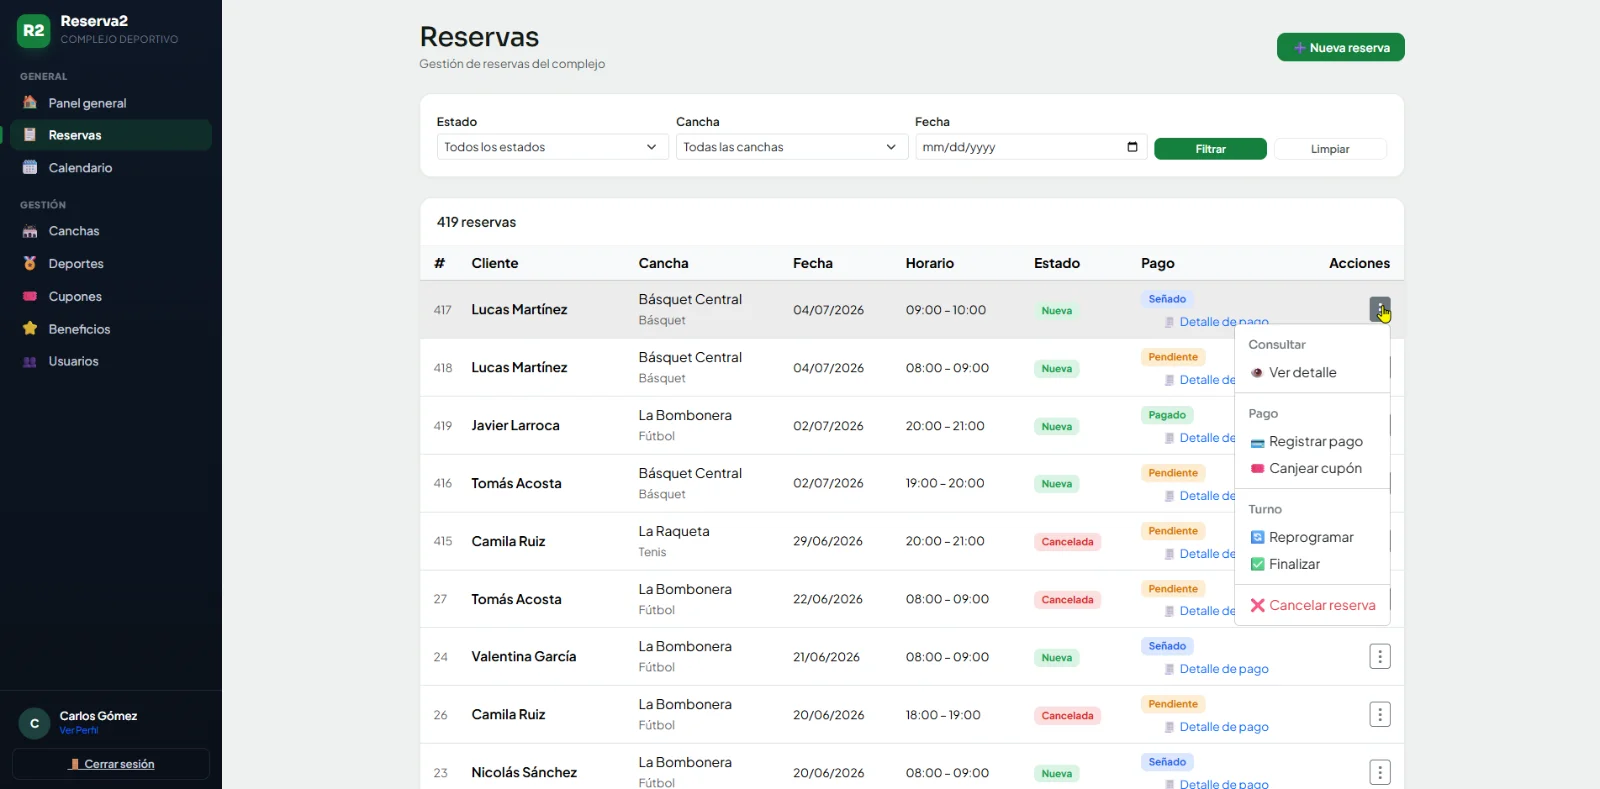Click the eye icon beside Ver detalle

tap(1257, 373)
